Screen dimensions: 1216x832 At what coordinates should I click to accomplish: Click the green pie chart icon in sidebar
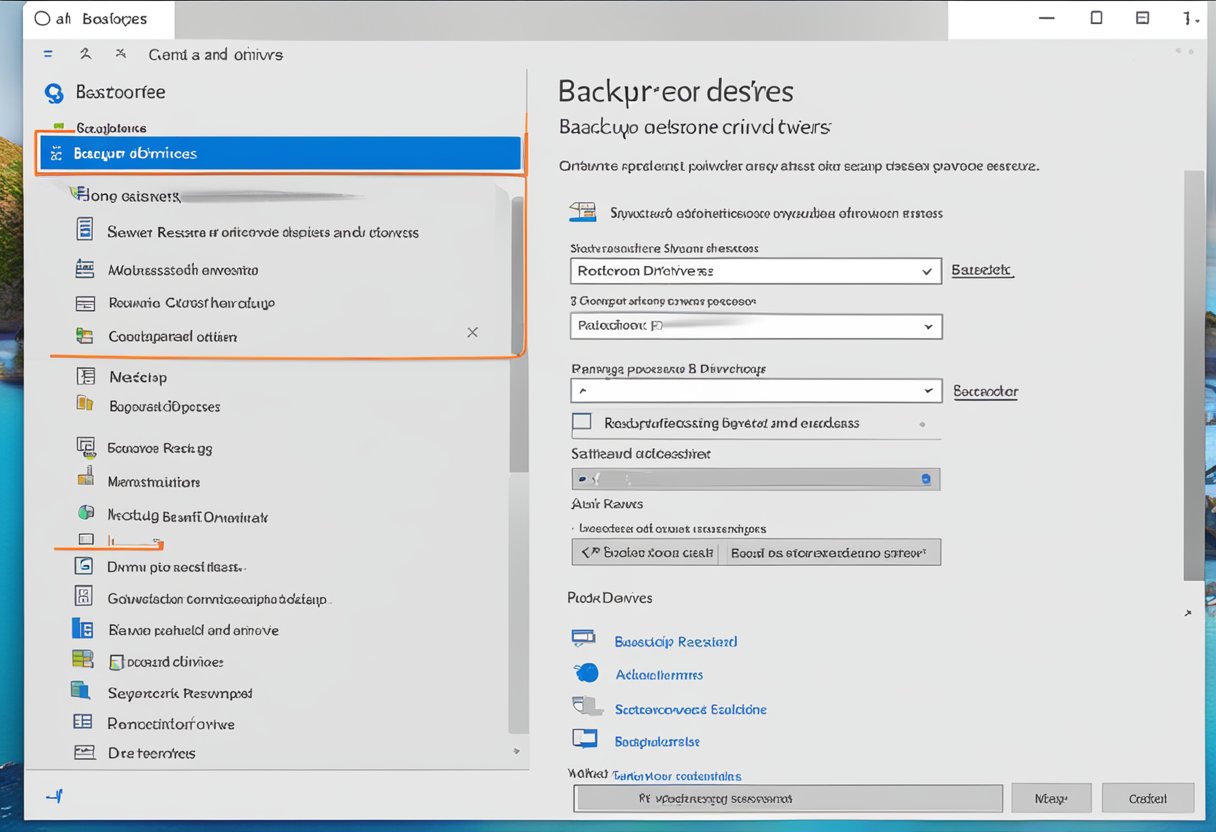tap(86, 513)
